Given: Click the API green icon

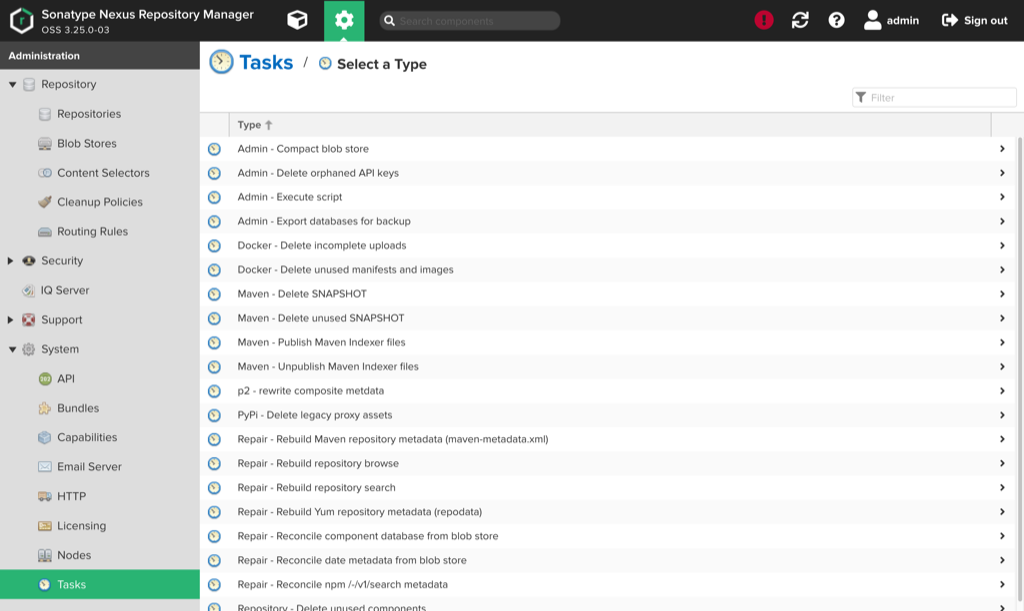Looking at the screenshot, I should coord(44,379).
